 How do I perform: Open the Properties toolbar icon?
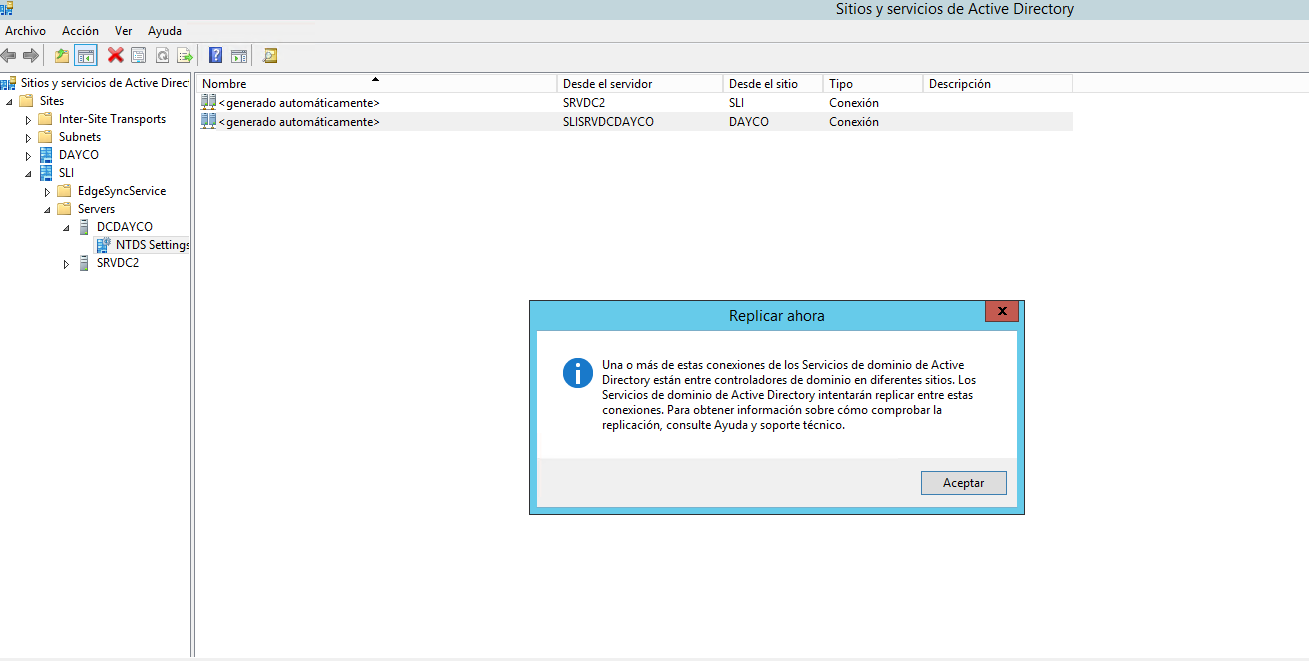139,56
